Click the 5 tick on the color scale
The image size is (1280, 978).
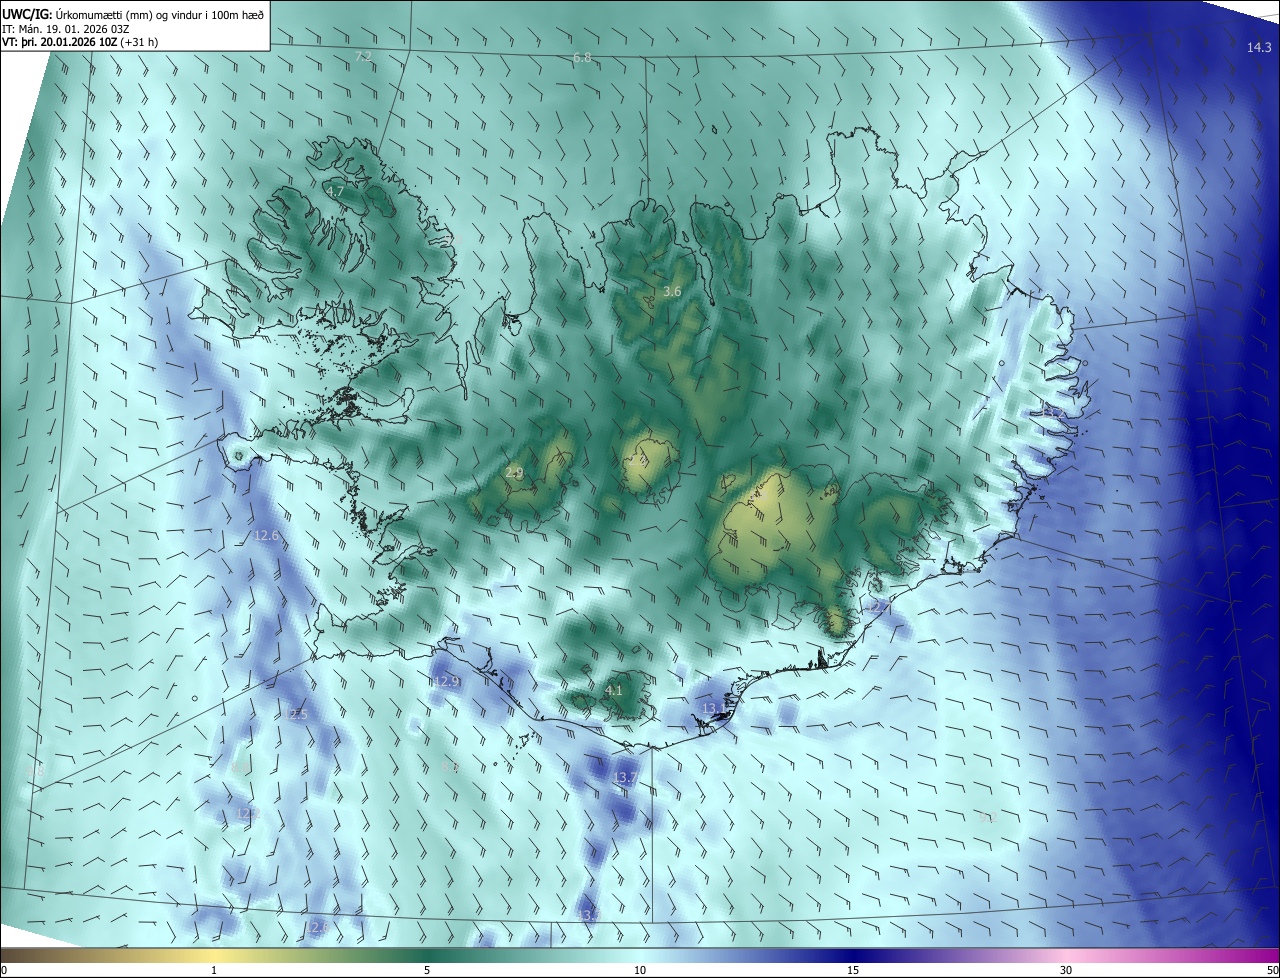427,971
